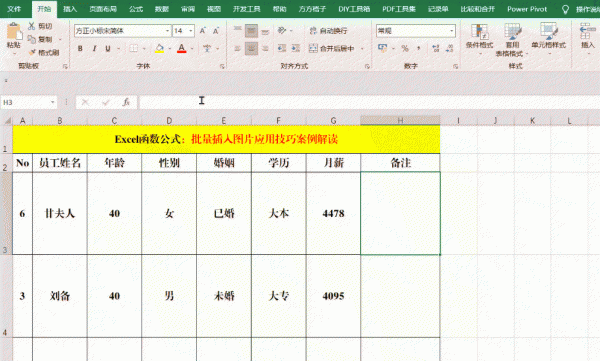600x361 pixels.
Task: Switch to the 数据 (Data) tab
Action: [161, 9]
